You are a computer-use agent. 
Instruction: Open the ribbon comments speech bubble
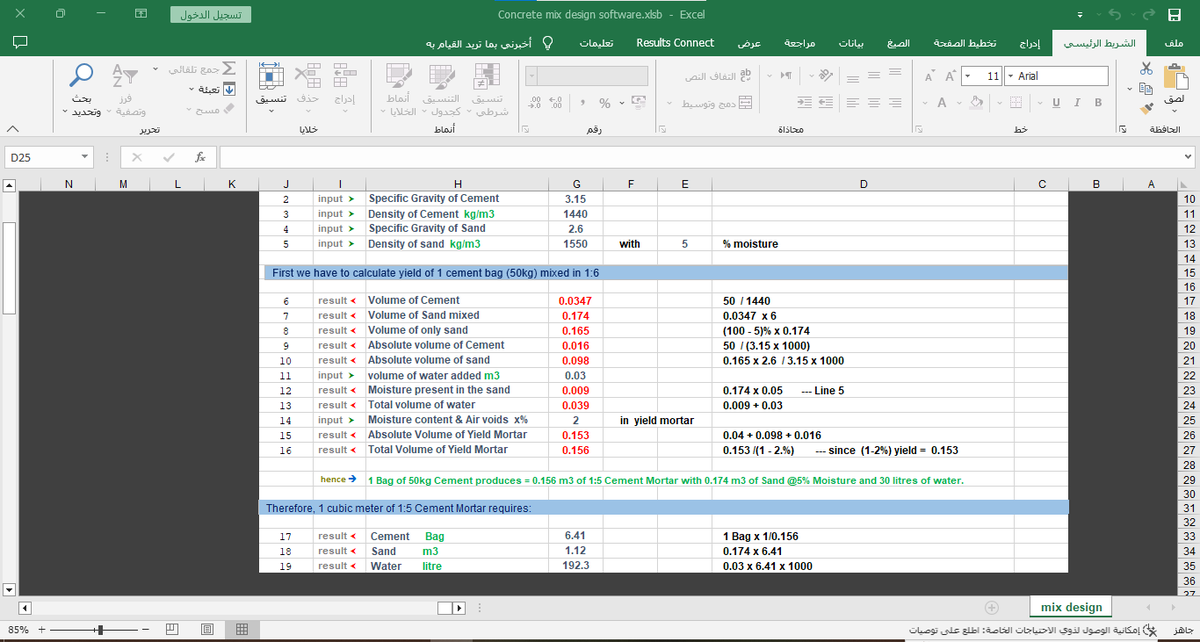coord(20,43)
